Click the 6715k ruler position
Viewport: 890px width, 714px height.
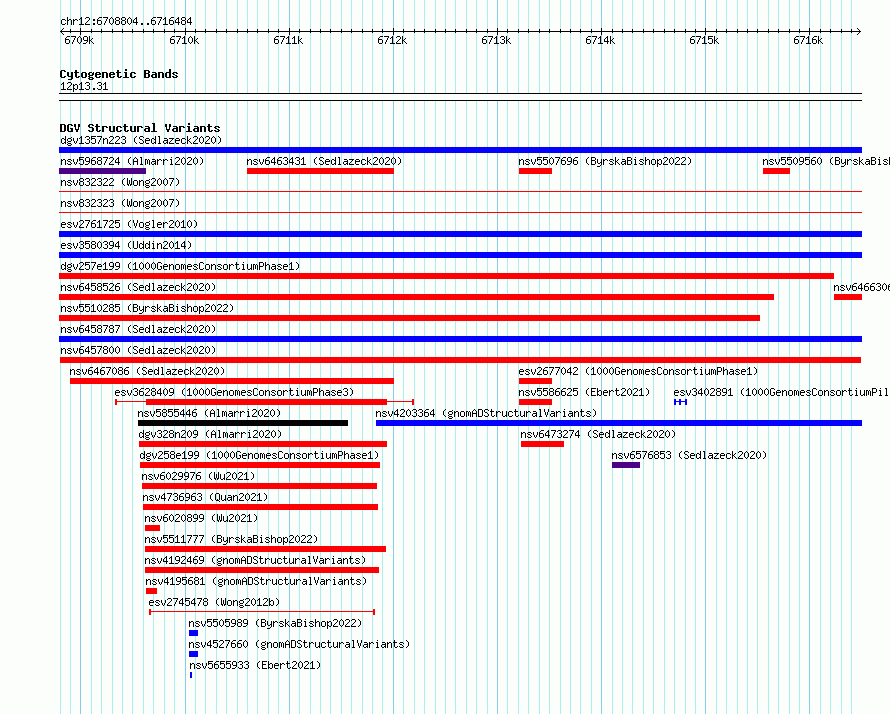click(704, 40)
